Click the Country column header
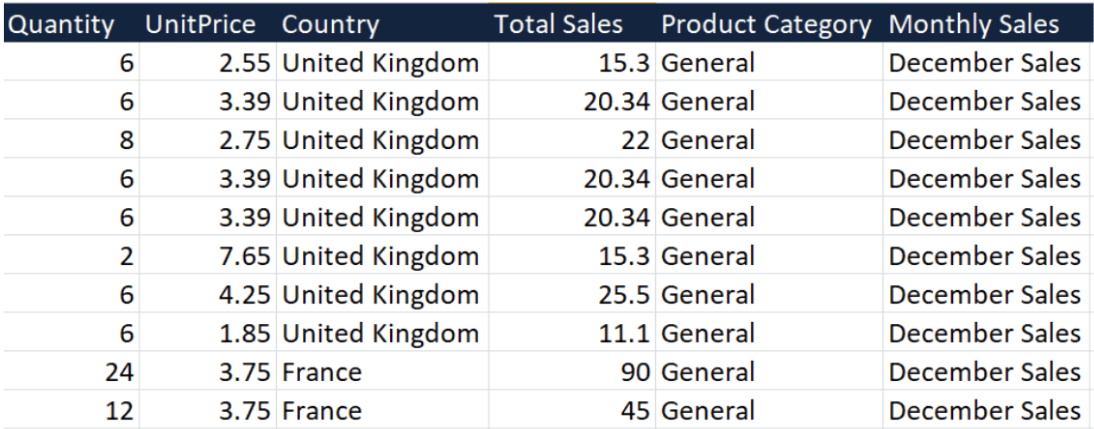 (x=330, y=24)
